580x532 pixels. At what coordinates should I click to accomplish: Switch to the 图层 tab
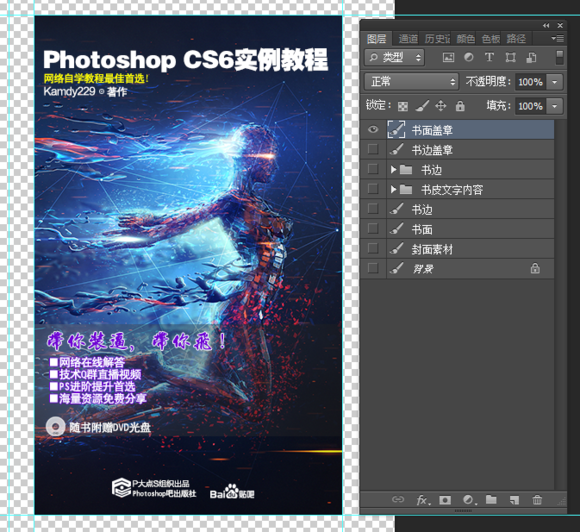click(377, 38)
